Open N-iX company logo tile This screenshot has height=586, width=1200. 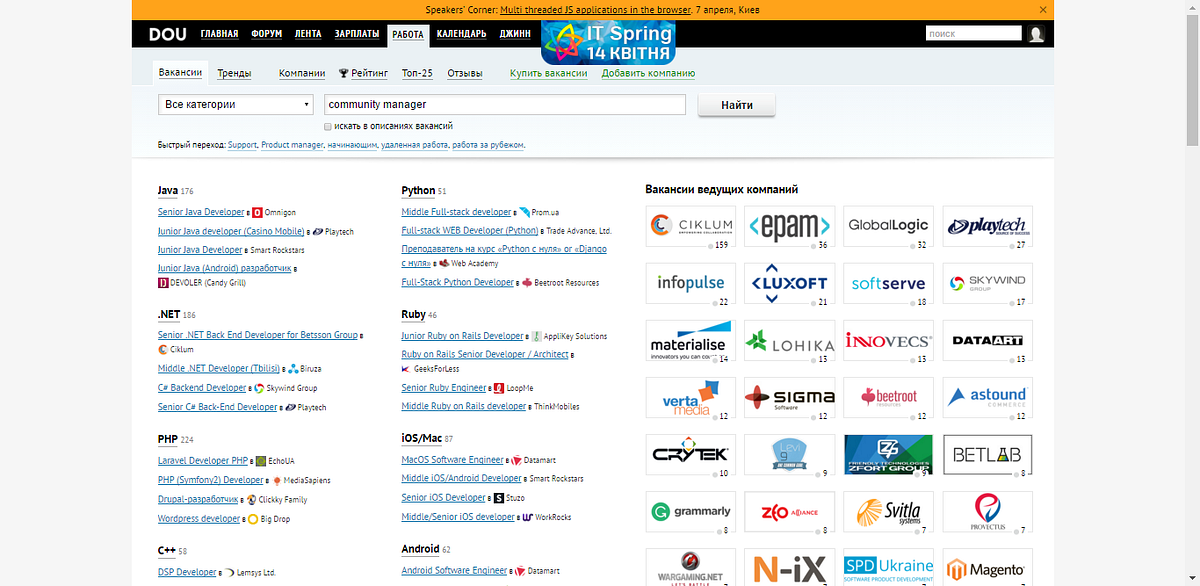click(x=790, y=567)
